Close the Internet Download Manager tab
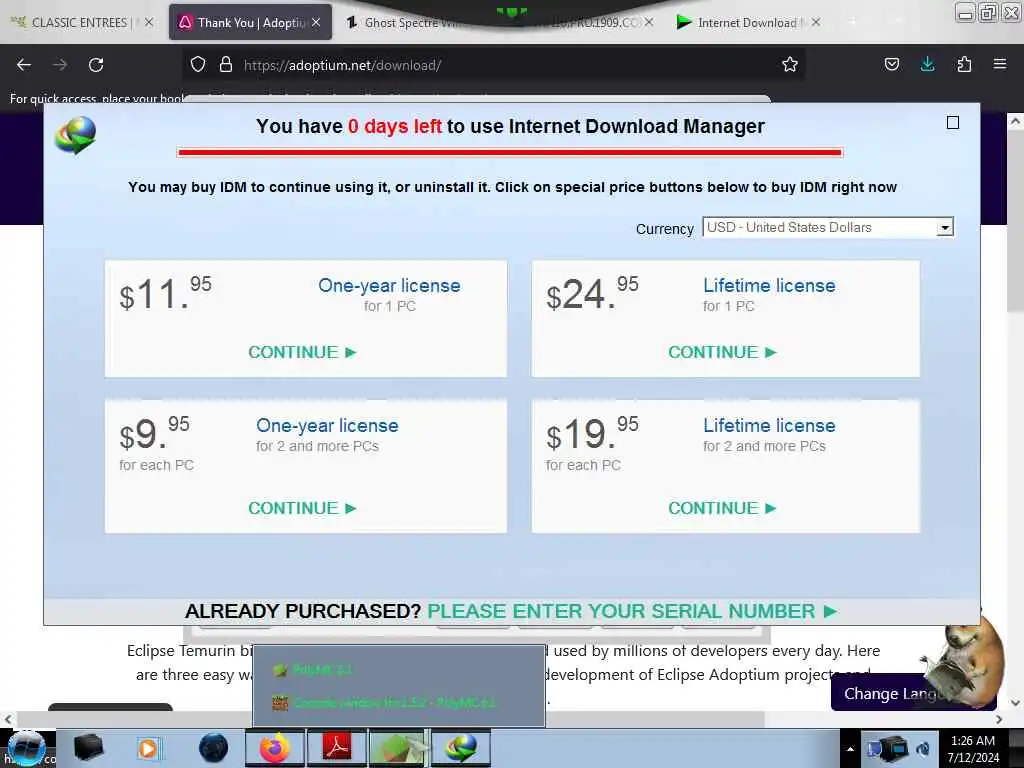This screenshot has width=1024, height=768. click(x=816, y=22)
